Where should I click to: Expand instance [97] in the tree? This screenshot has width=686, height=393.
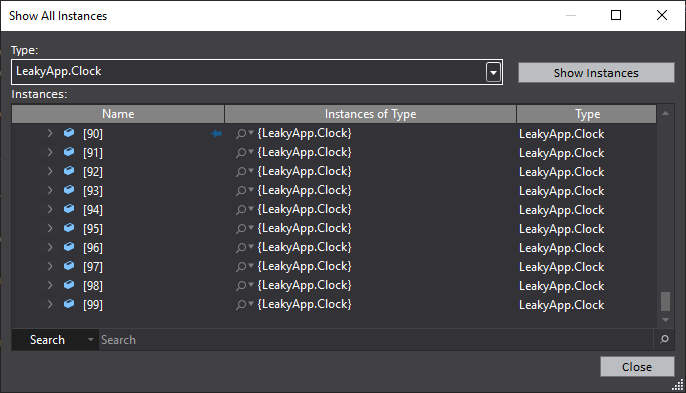tap(50, 266)
